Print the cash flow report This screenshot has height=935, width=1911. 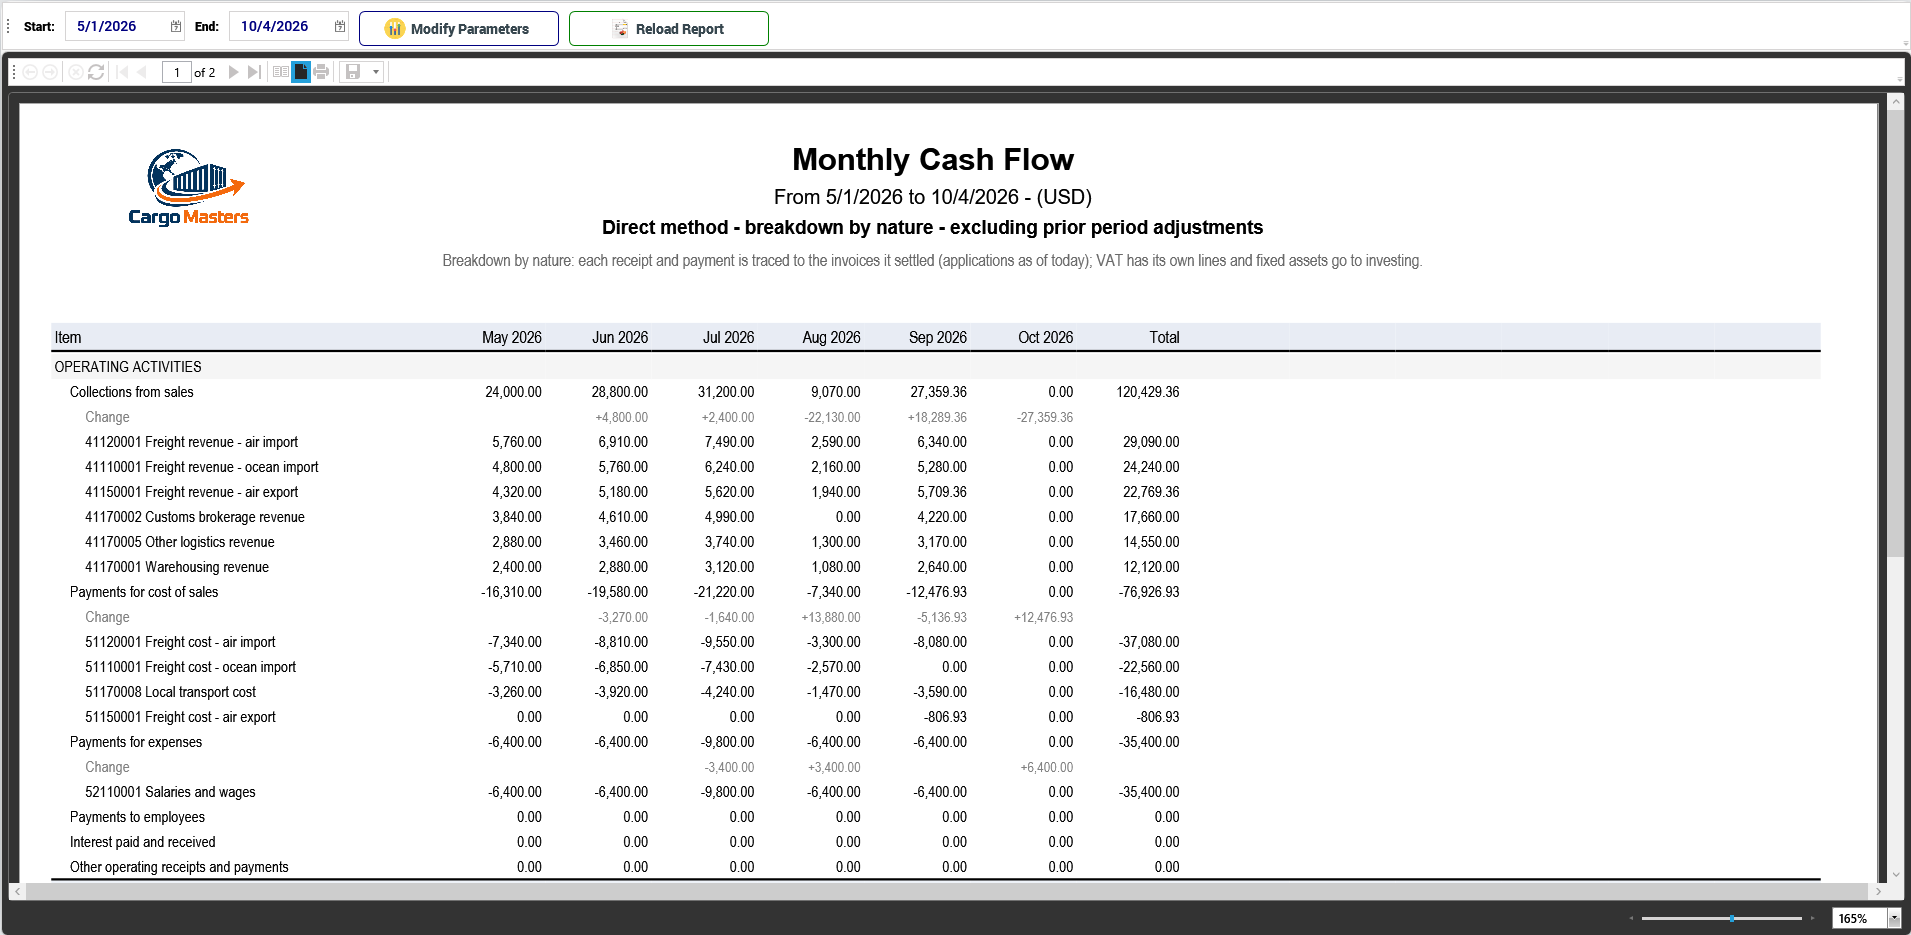click(x=321, y=72)
